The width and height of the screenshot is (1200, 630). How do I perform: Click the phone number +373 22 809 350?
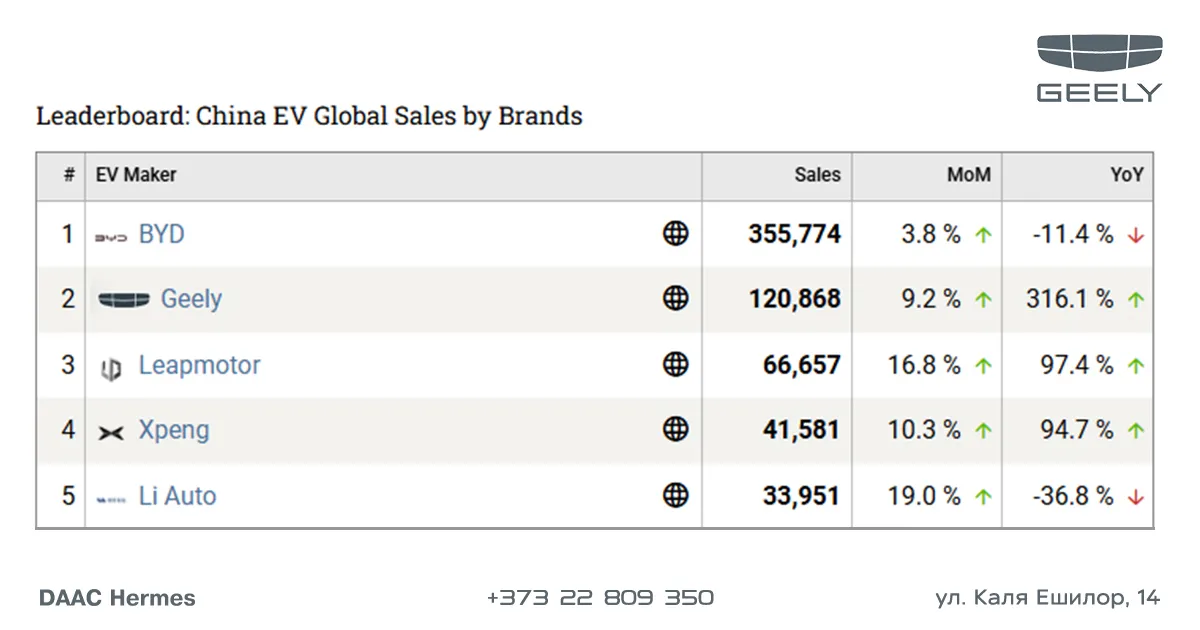tap(600, 598)
